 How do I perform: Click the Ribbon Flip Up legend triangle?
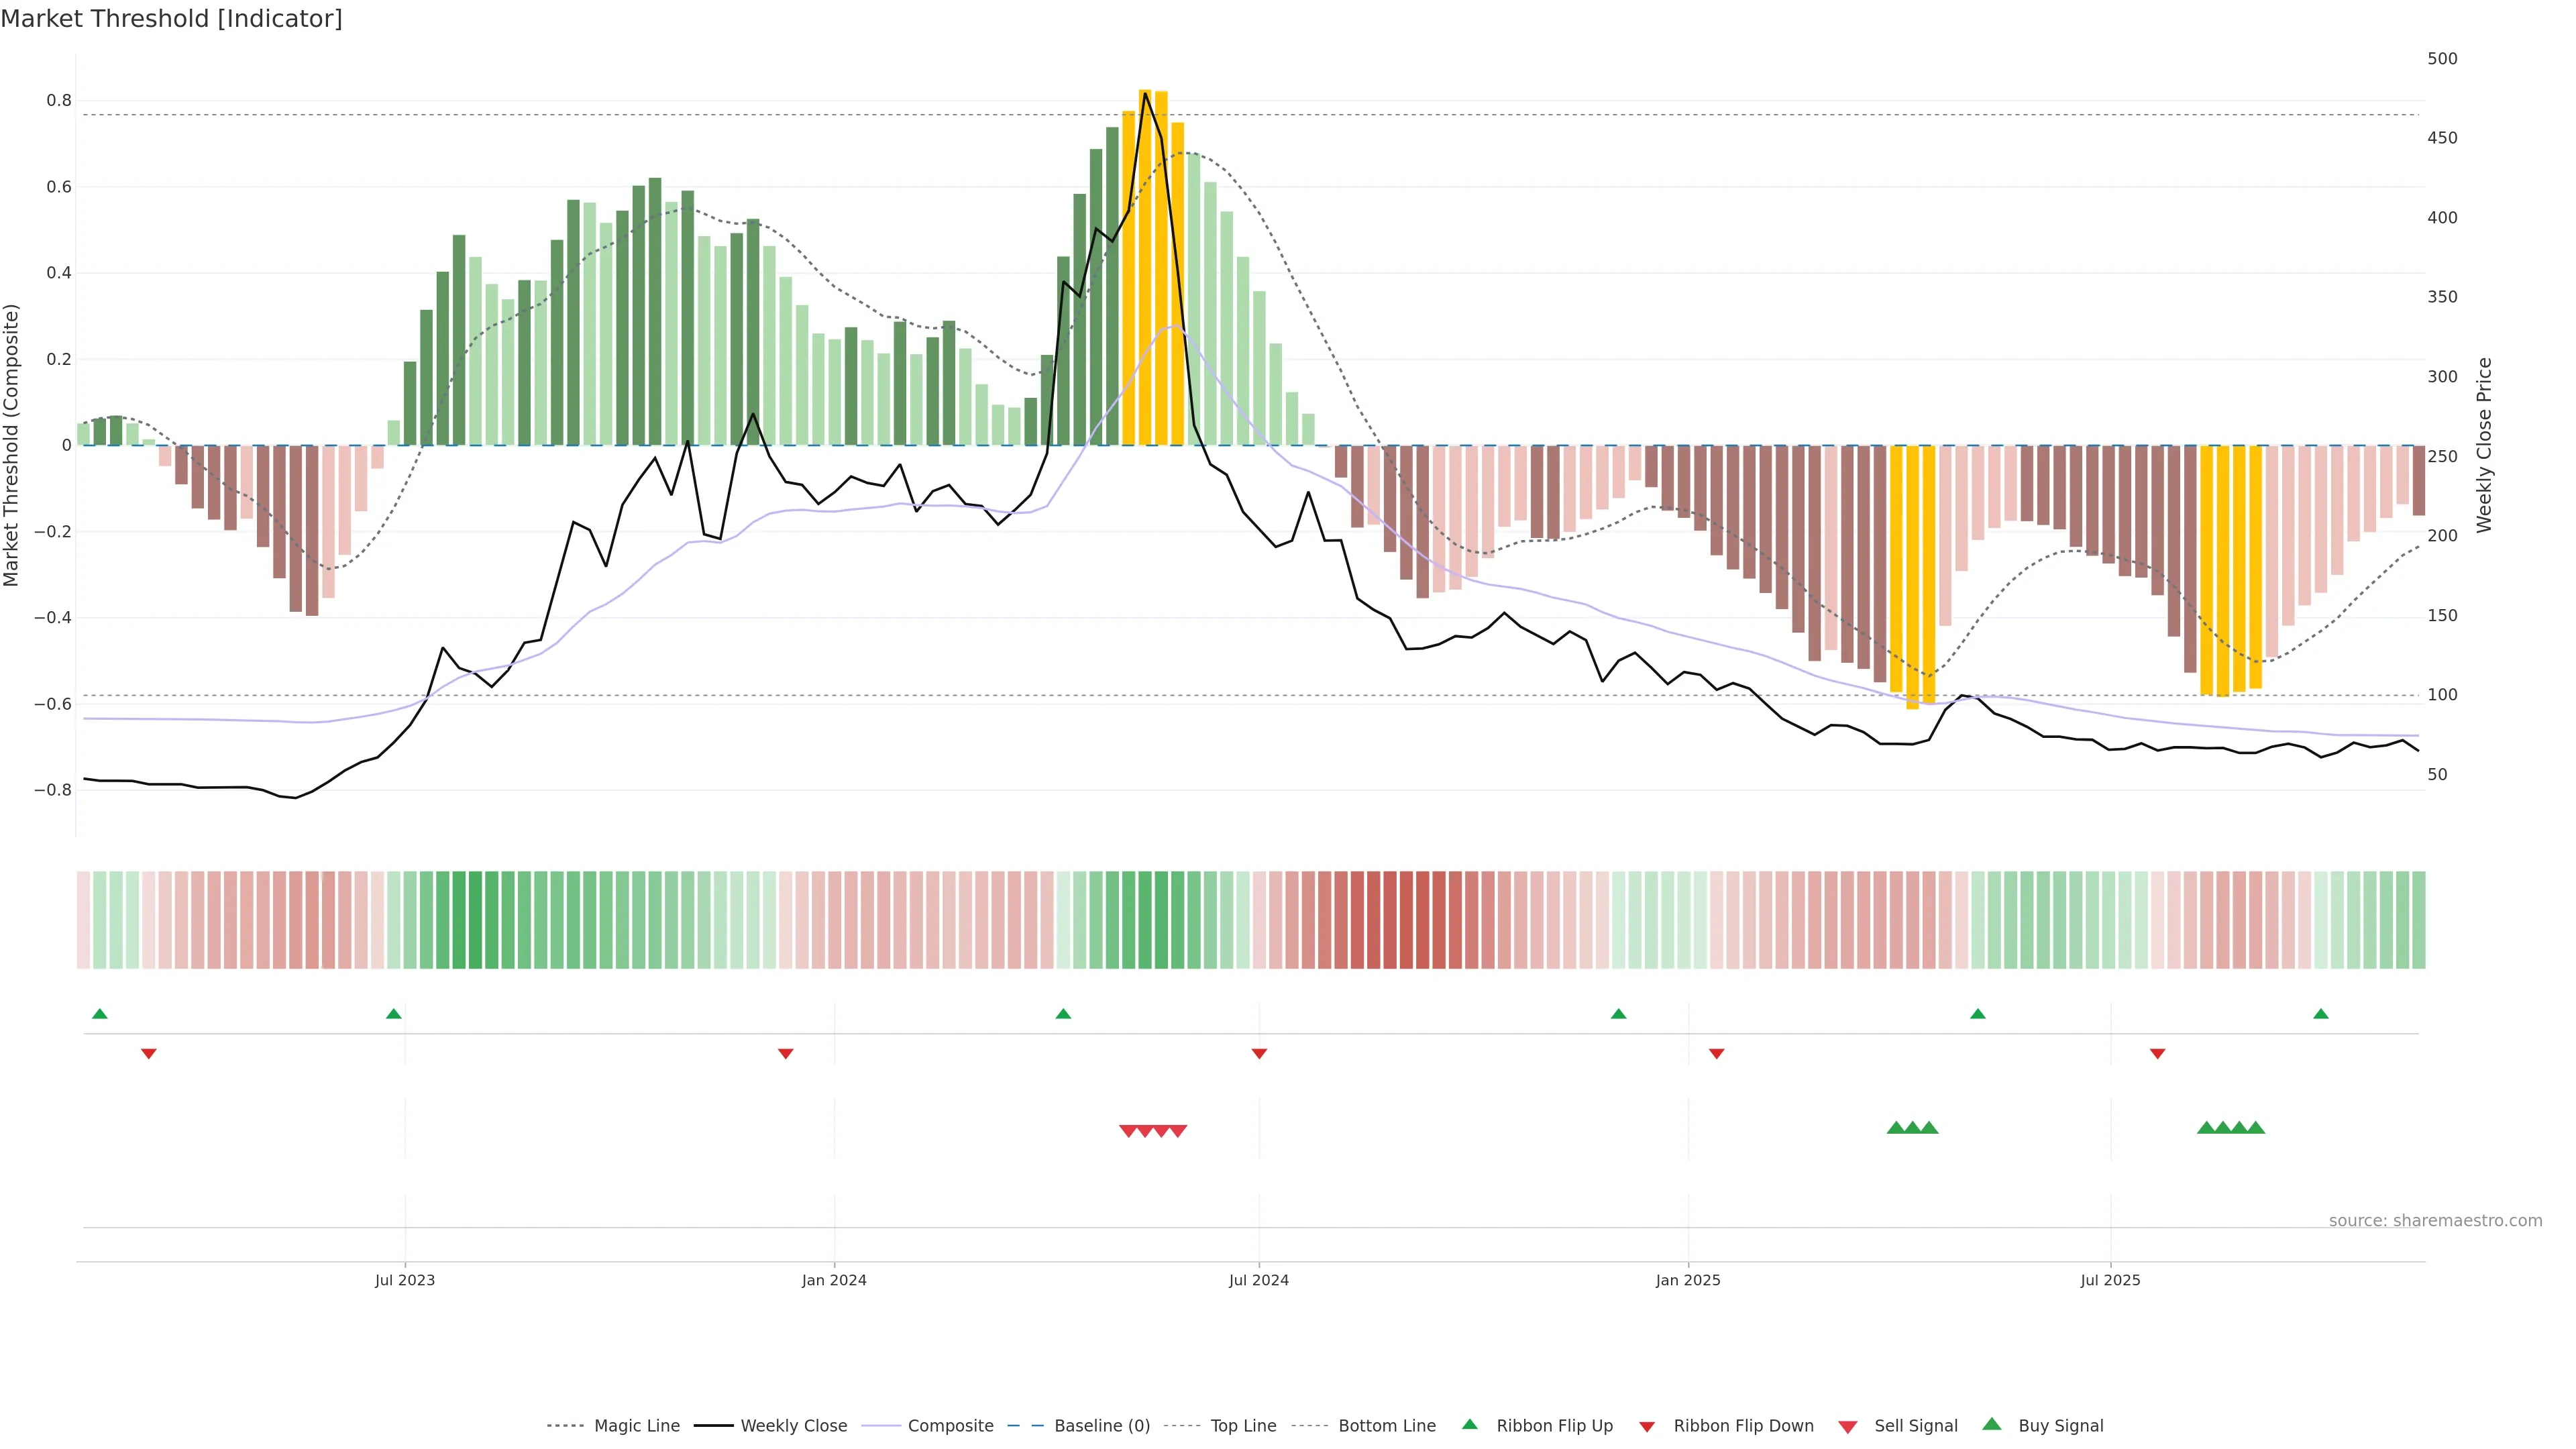pos(1470,1424)
